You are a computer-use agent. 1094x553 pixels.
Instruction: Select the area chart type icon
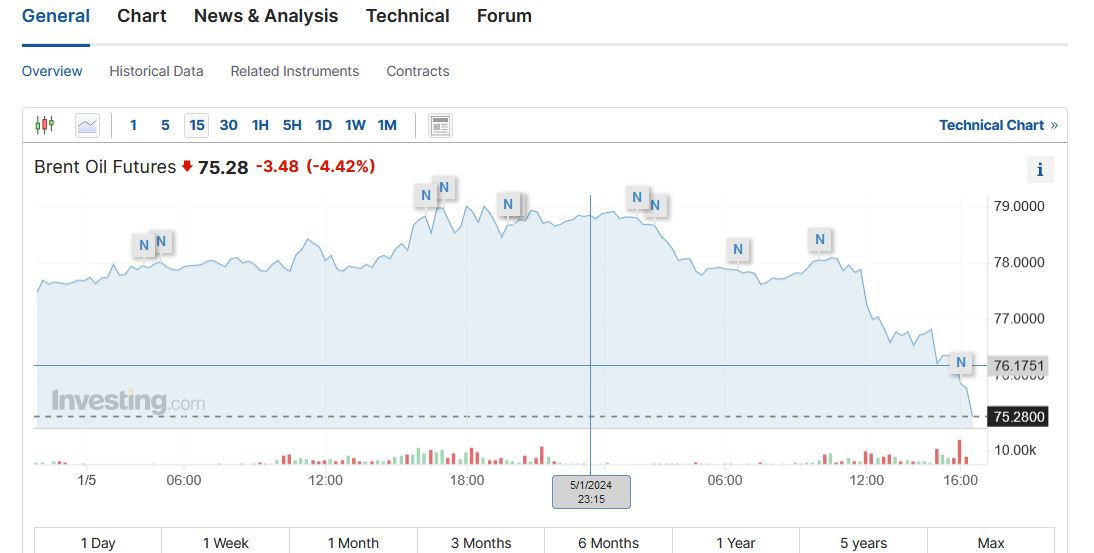tap(87, 125)
